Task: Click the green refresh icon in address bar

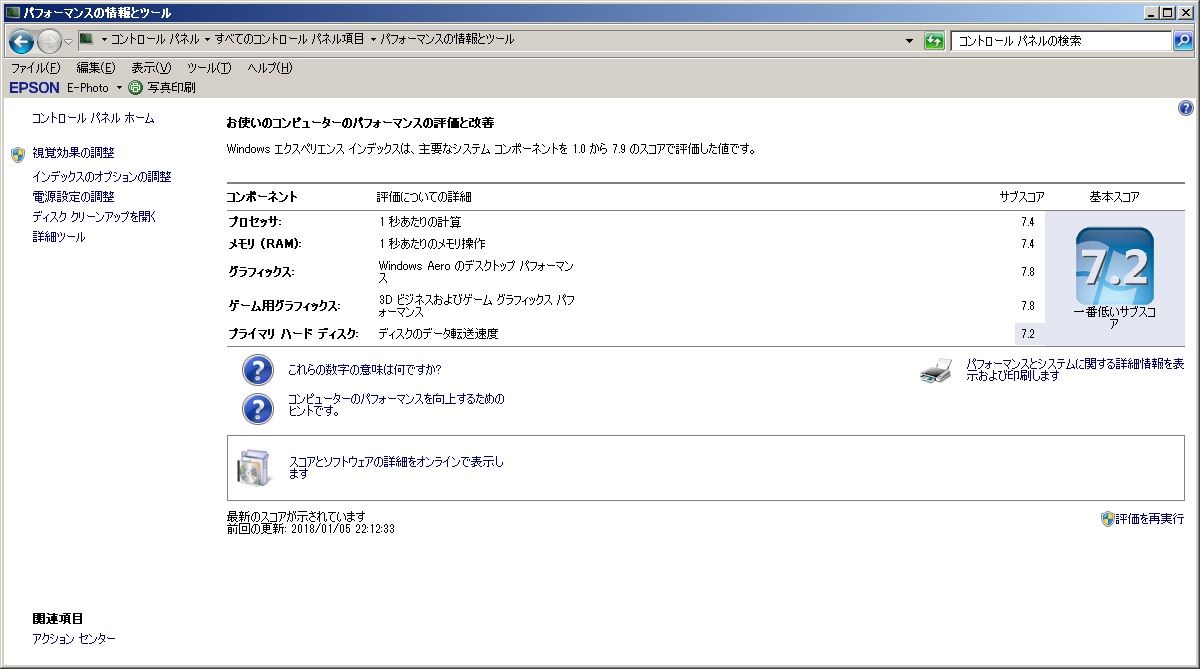Action: point(934,41)
